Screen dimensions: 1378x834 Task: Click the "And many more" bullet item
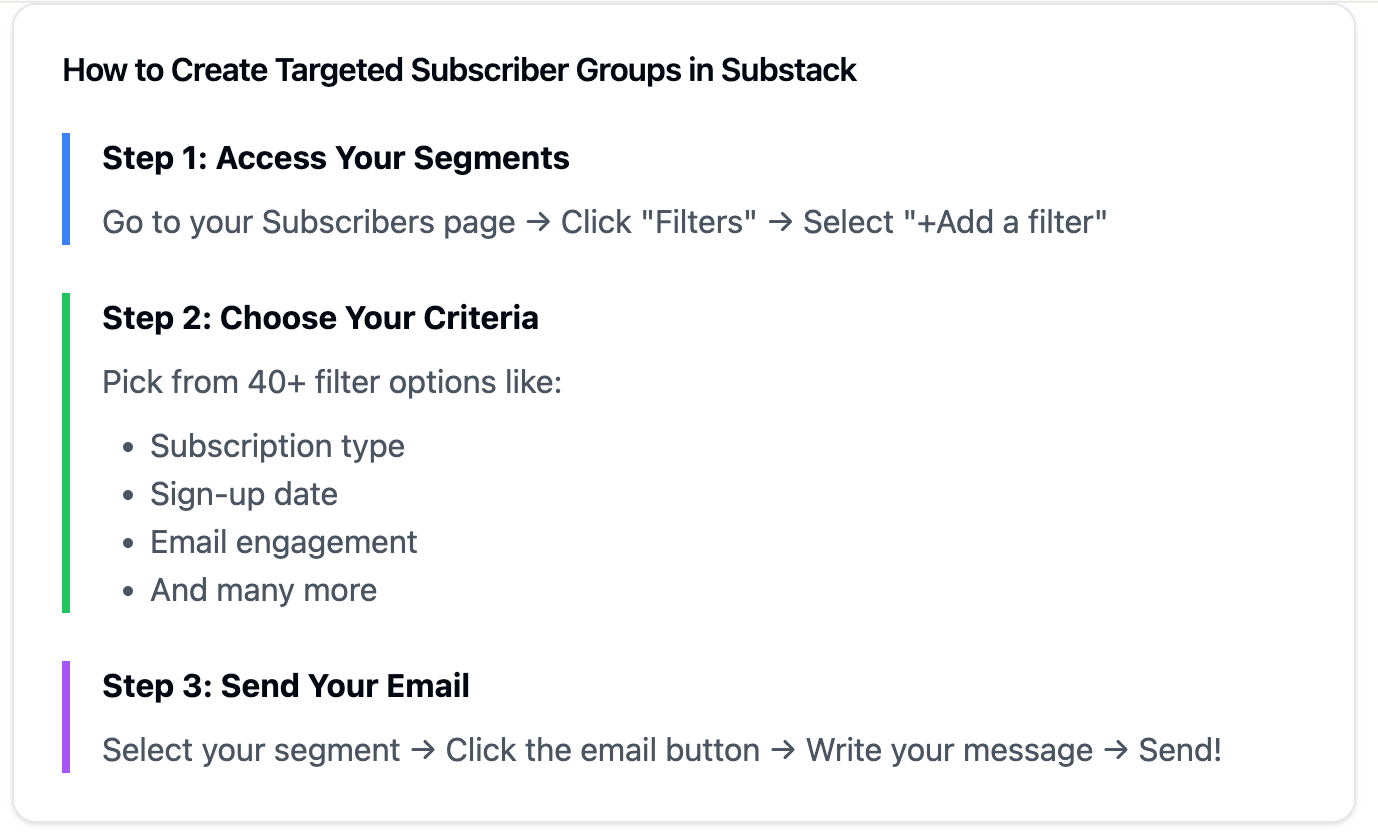[264, 590]
